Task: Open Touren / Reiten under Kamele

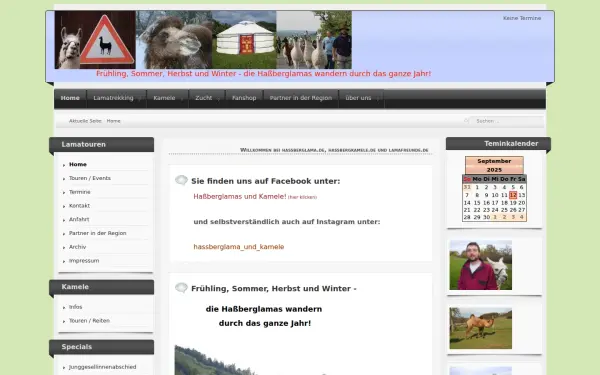Action: click(x=89, y=321)
